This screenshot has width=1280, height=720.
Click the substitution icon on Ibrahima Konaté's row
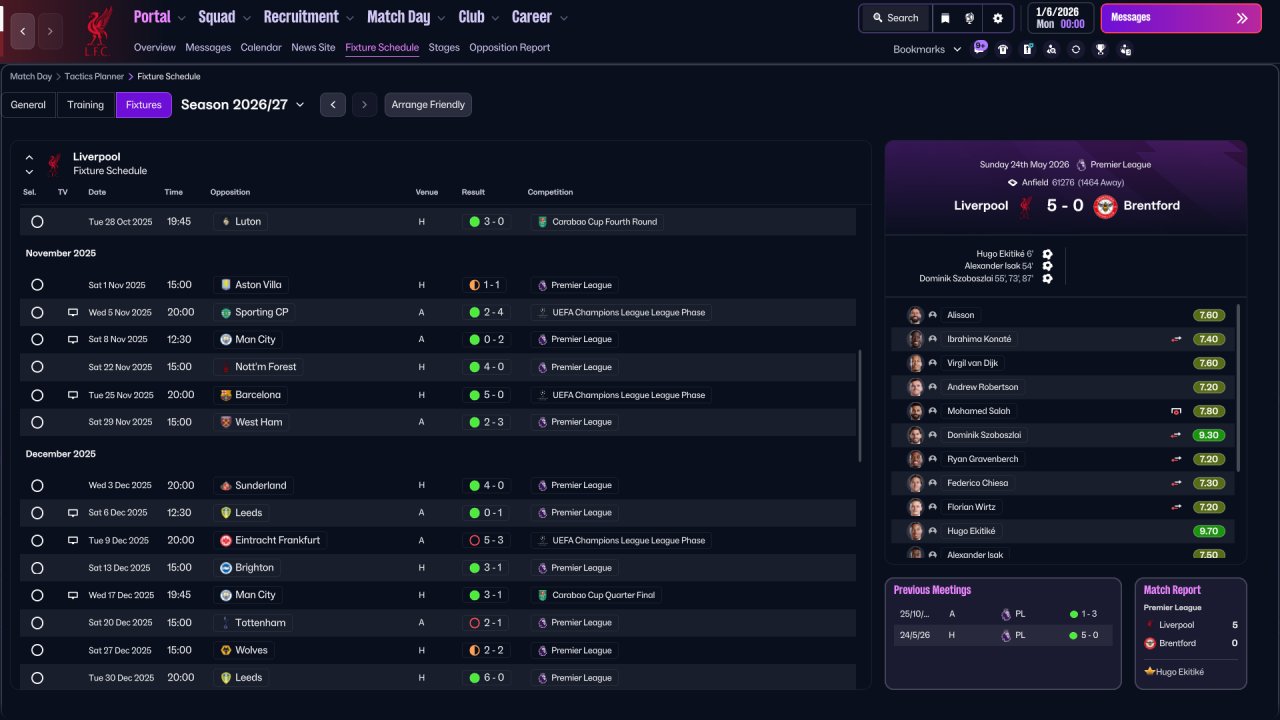[1176, 339]
